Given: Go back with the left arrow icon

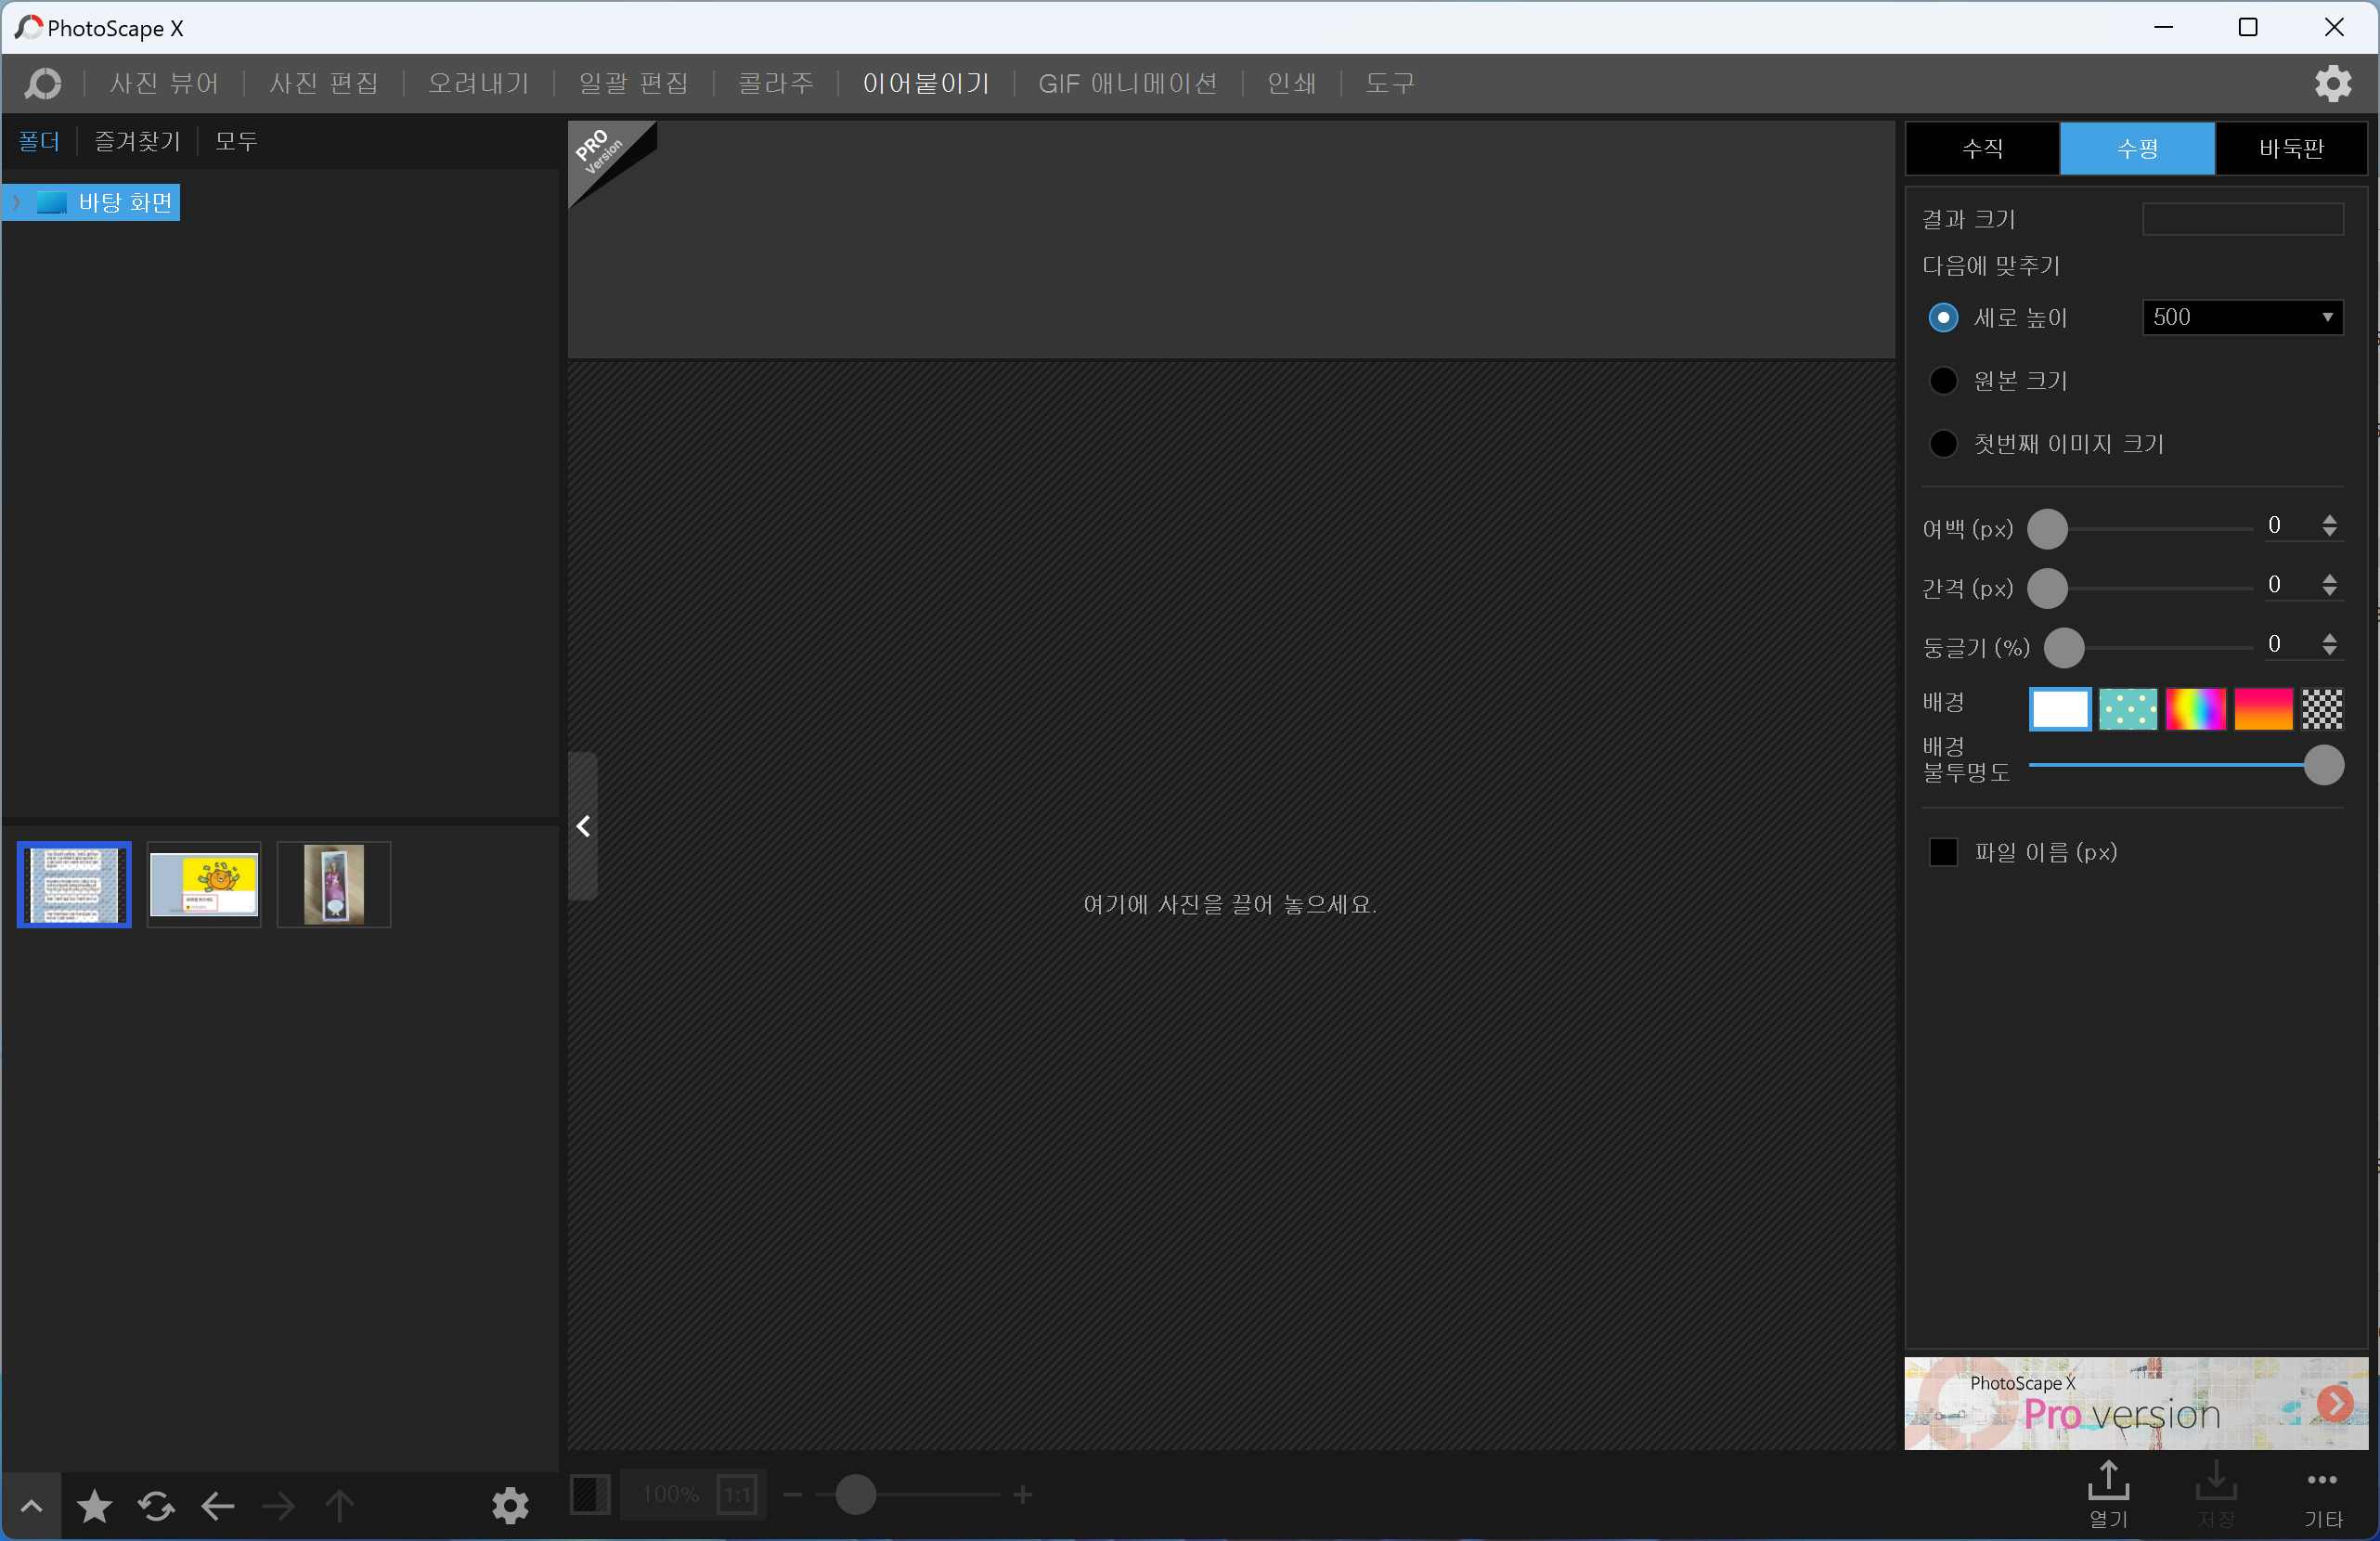Looking at the screenshot, I should pos(217,1505).
